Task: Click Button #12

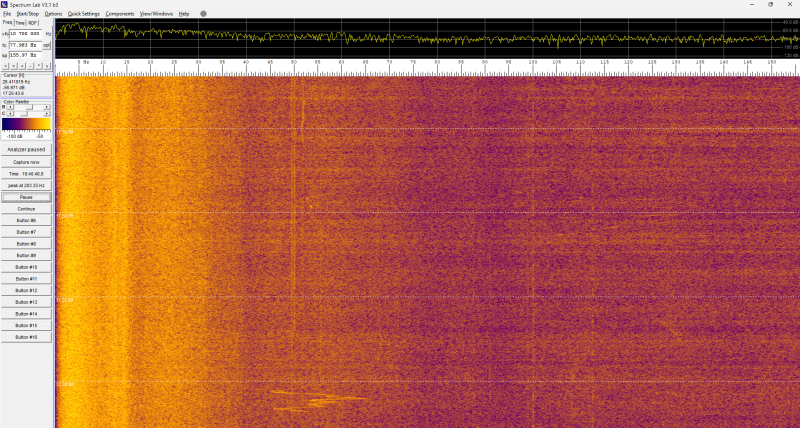Action: 27,290
